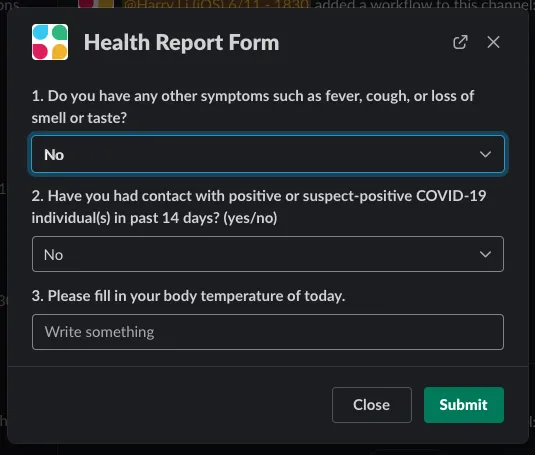This screenshot has width=535, height=455.
Task: Submit the health report form
Action: pyautogui.click(x=464, y=405)
